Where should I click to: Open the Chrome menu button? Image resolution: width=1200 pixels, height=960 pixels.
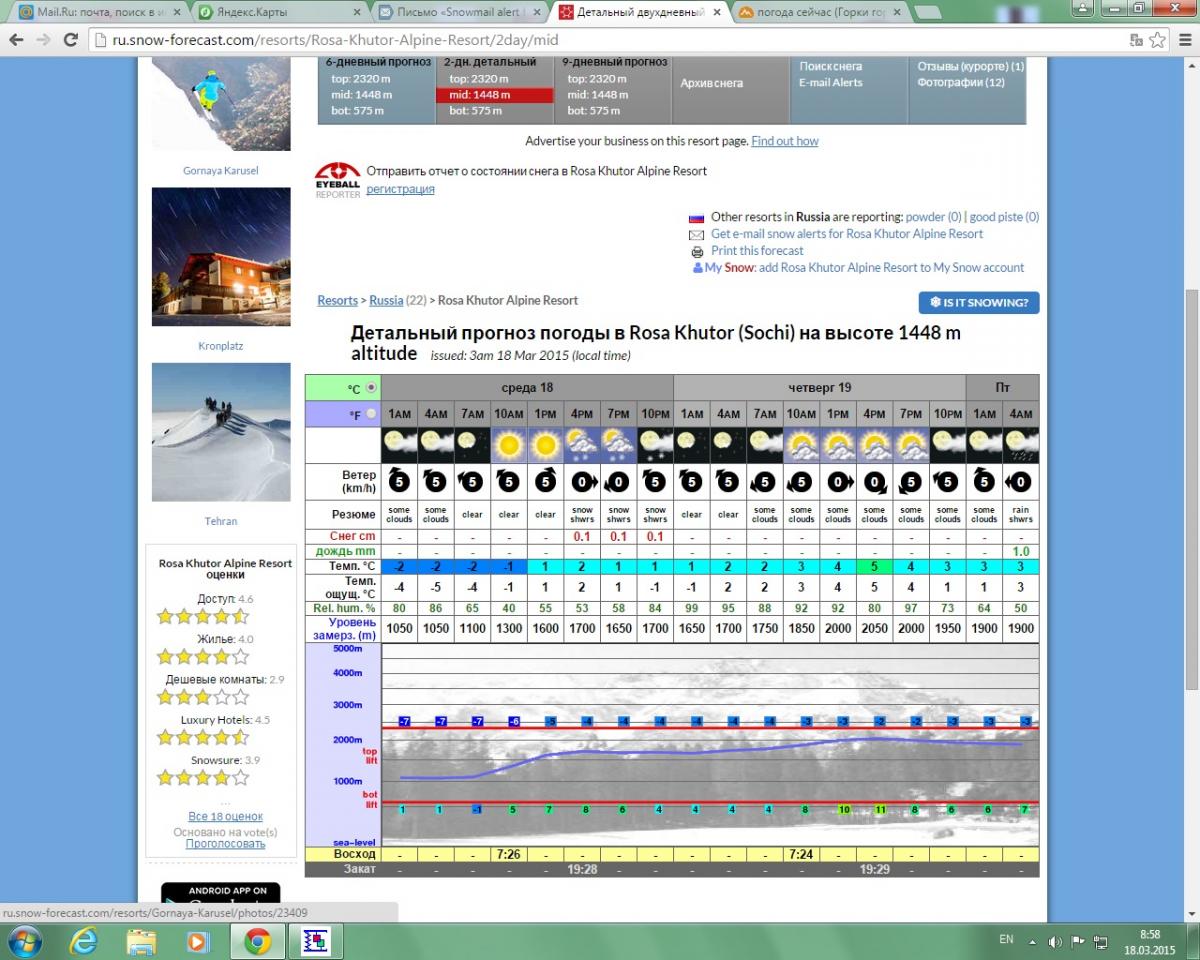click(x=1183, y=40)
